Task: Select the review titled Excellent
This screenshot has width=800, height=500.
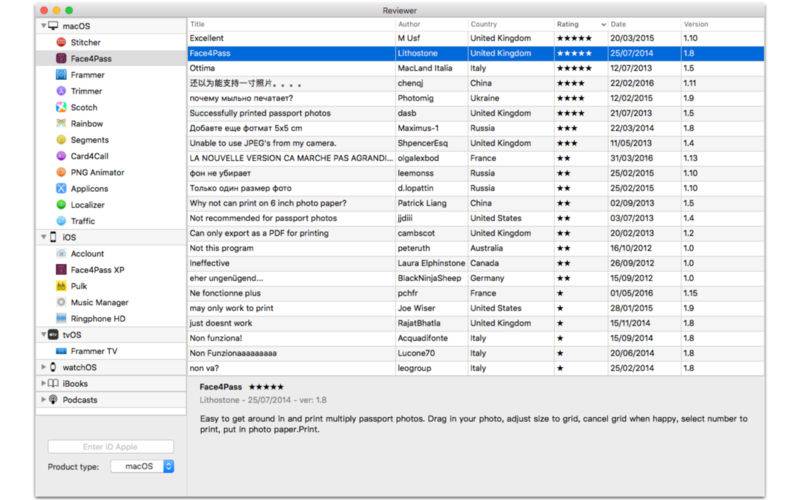Action: pyautogui.click(x=476, y=38)
